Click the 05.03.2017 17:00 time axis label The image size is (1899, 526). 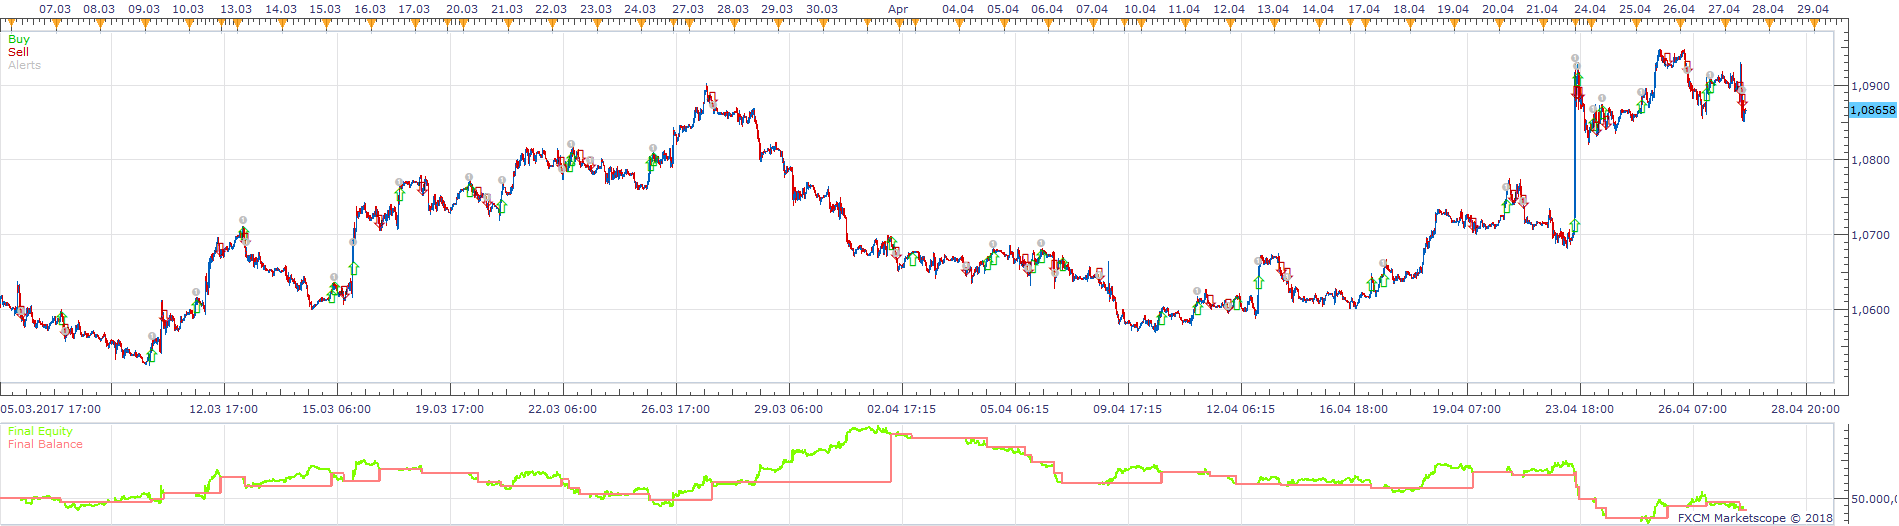[x=50, y=409]
